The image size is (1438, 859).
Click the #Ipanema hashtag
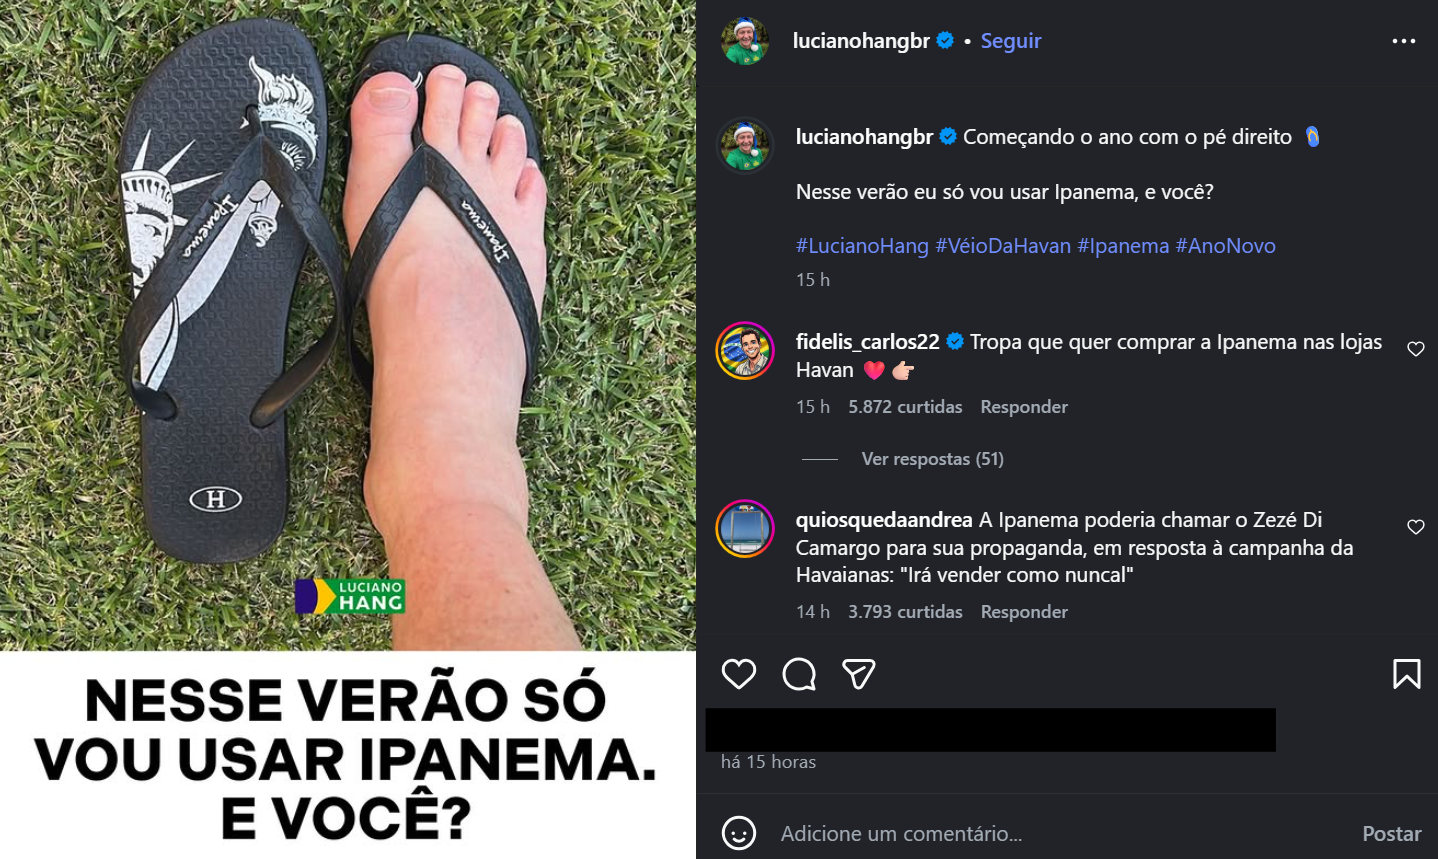(1123, 246)
